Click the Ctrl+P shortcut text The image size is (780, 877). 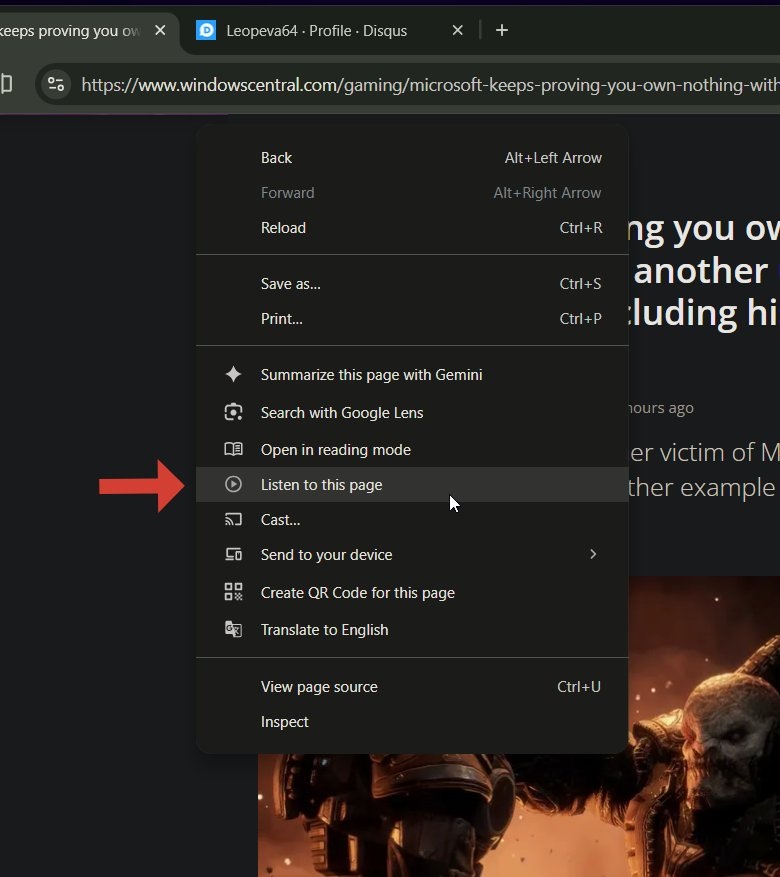580,319
